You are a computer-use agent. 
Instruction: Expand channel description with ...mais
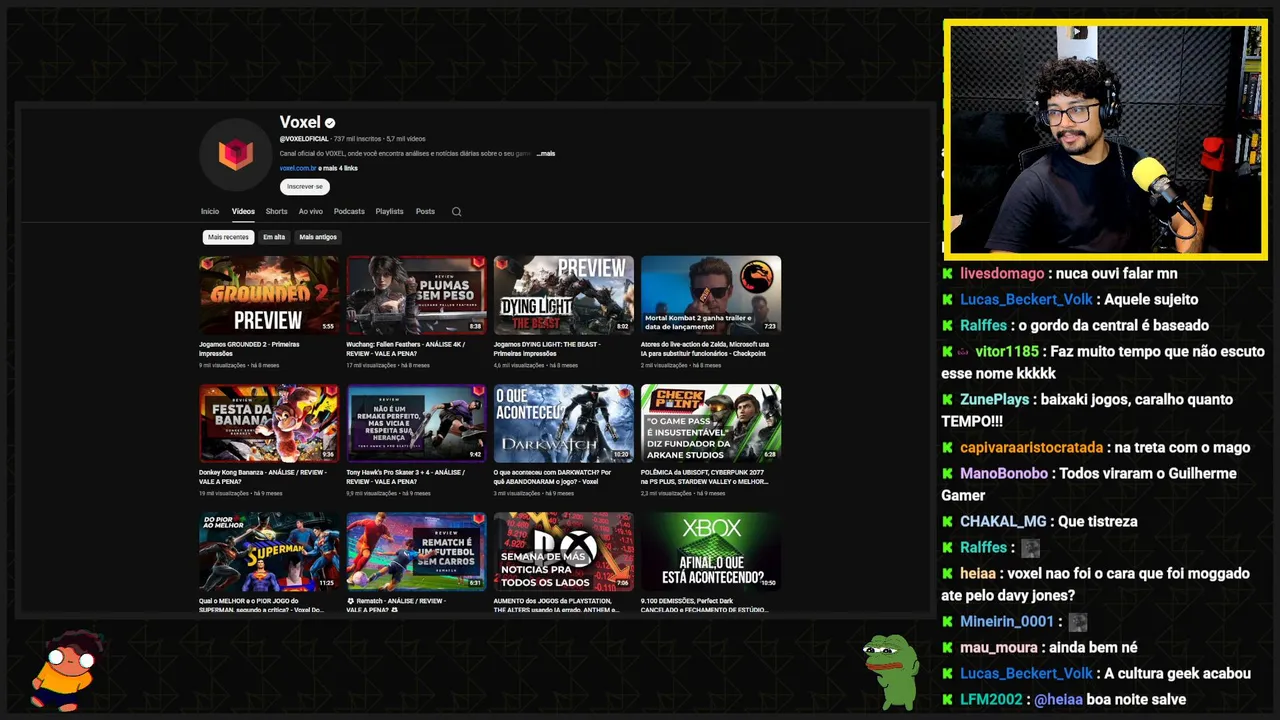click(x=546, y=154)
